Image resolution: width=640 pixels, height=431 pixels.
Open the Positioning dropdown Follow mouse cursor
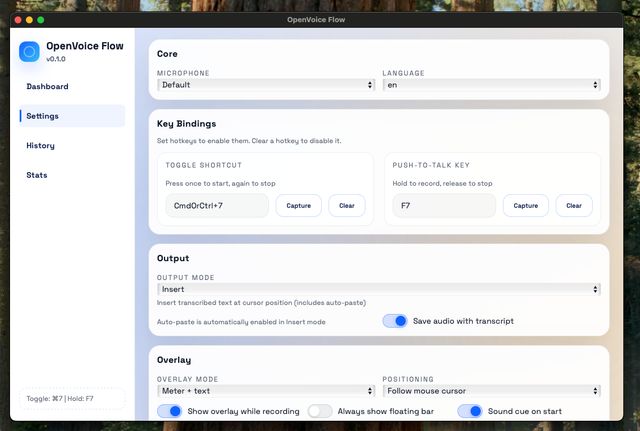(491, 391)
